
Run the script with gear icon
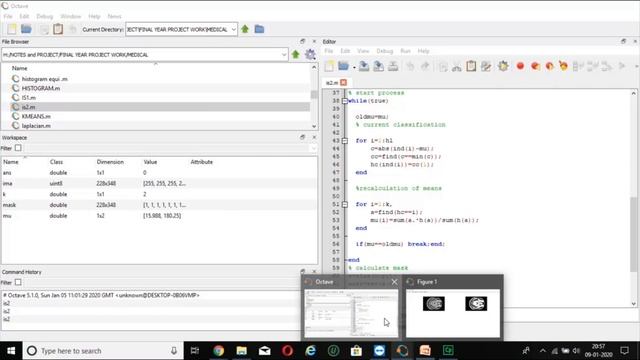(503, 66)
